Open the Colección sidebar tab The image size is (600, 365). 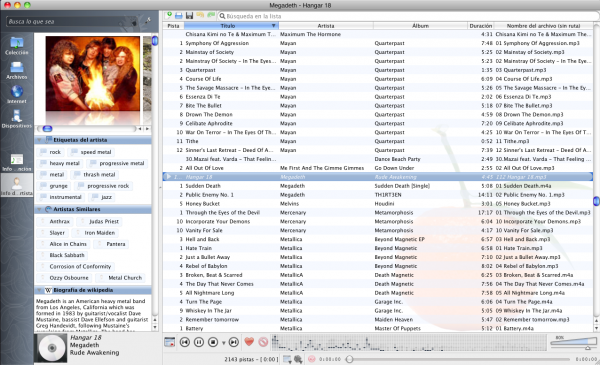16,46
